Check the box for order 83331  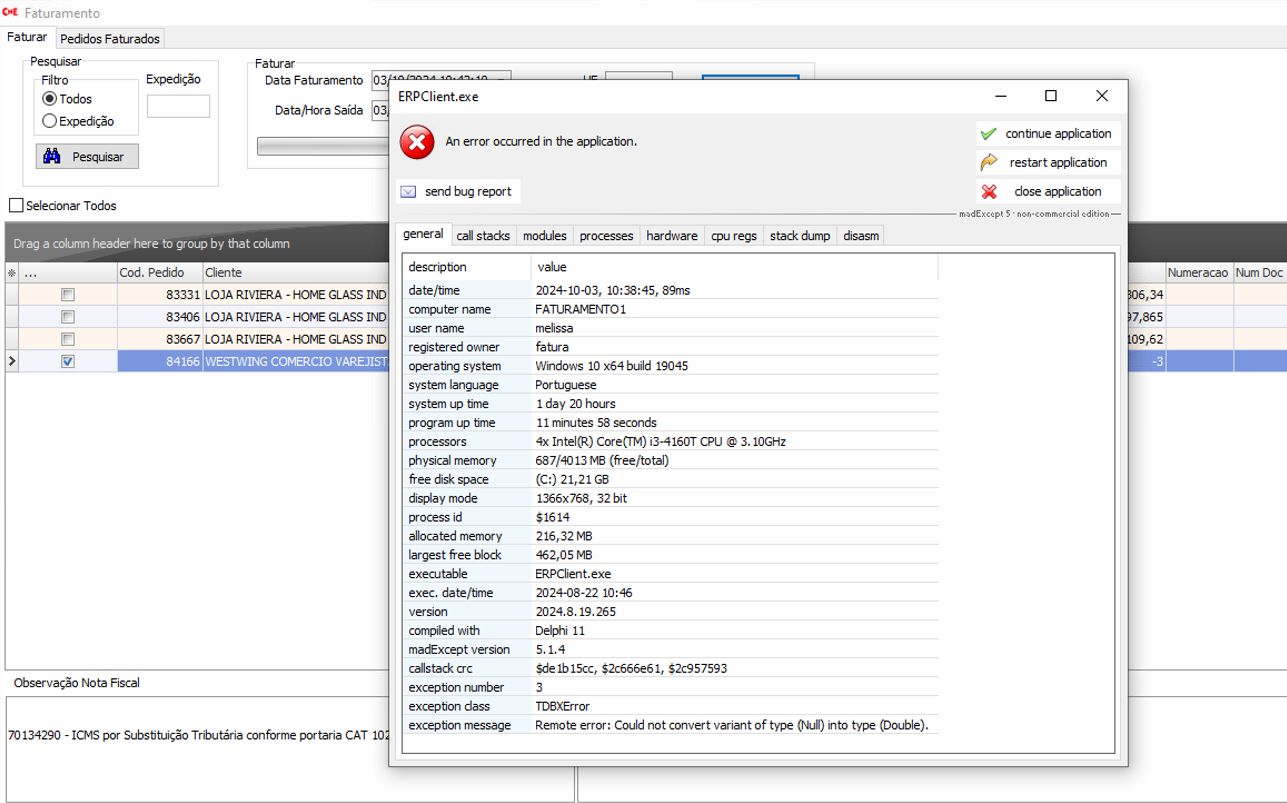[x=68, y=295]
